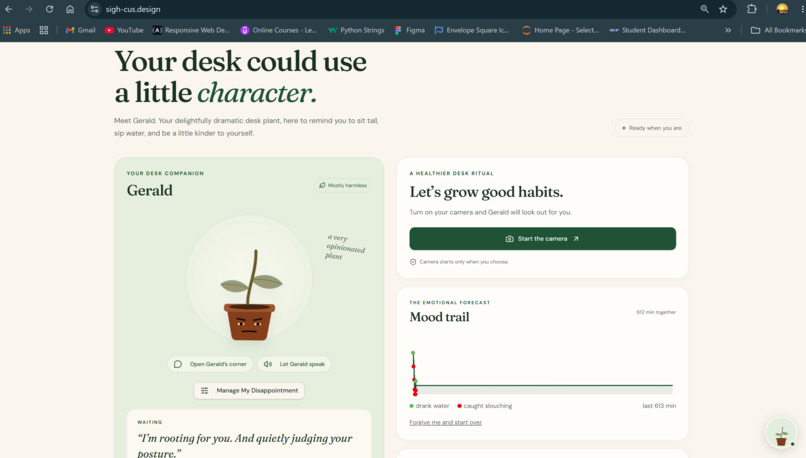Bookmark this page with the star icon

[x=723, y=9]
